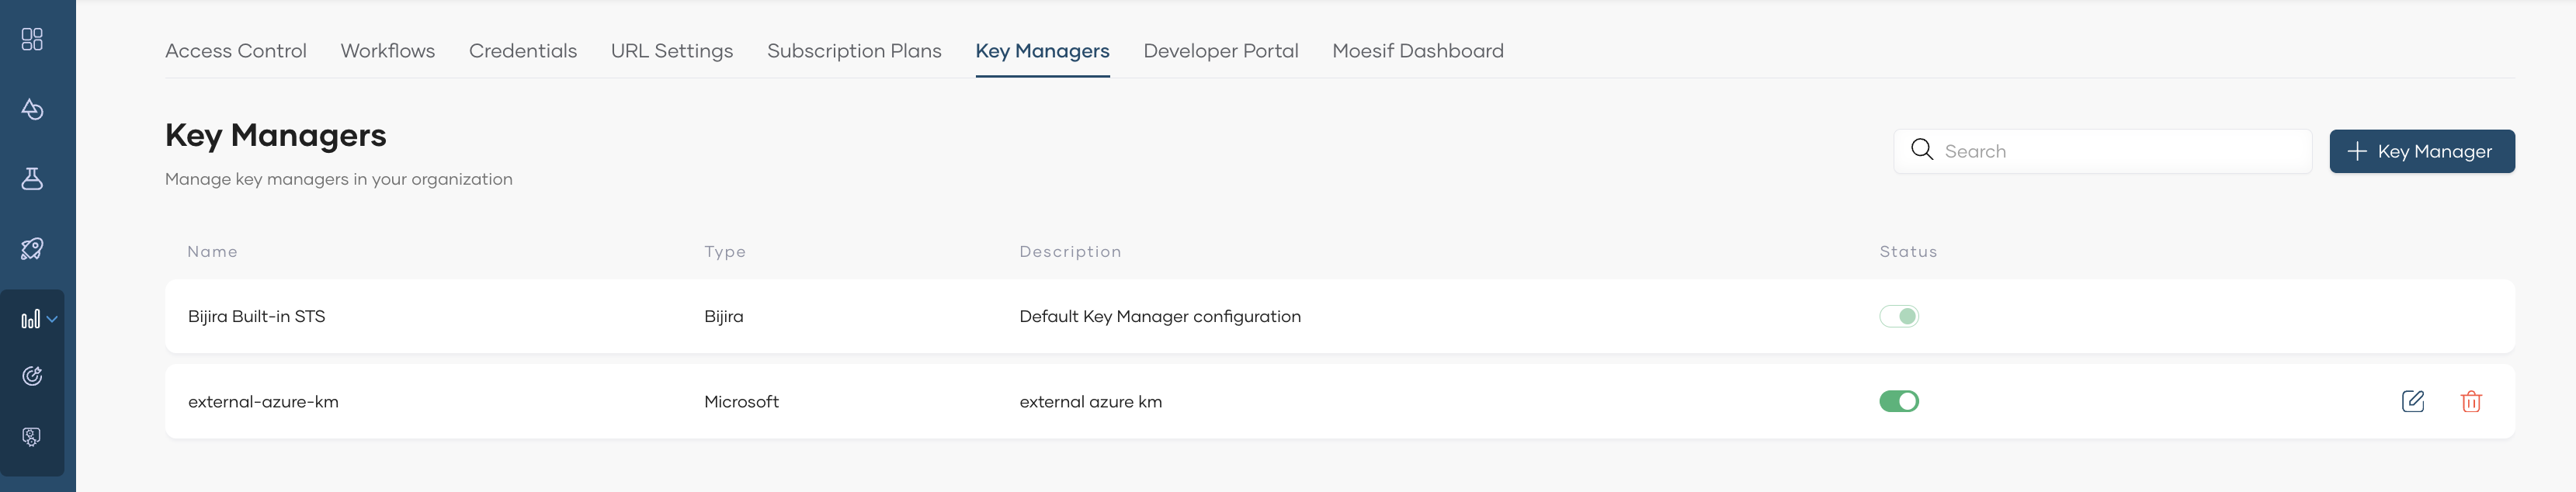This screenshot has width=2576, height=492.
Task: Open the Moesif Dashboard tab
Action: 1417,50
